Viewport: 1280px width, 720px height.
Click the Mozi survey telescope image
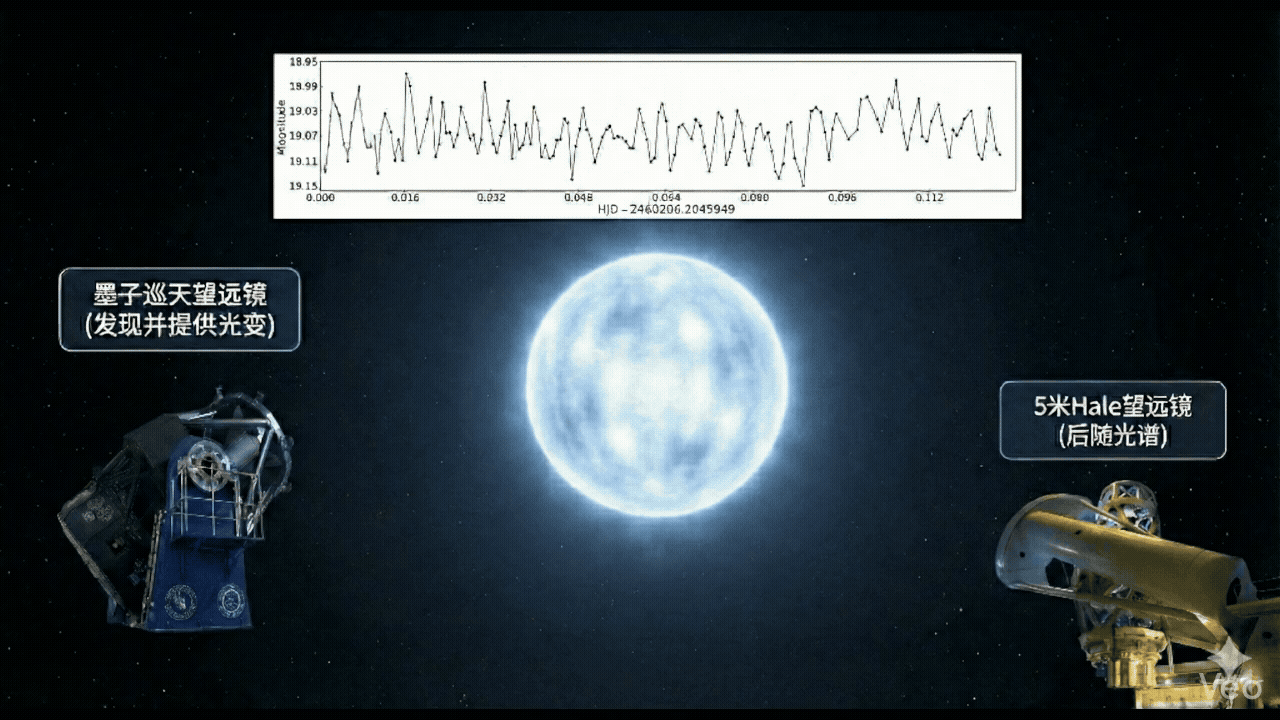coord(175,510)
